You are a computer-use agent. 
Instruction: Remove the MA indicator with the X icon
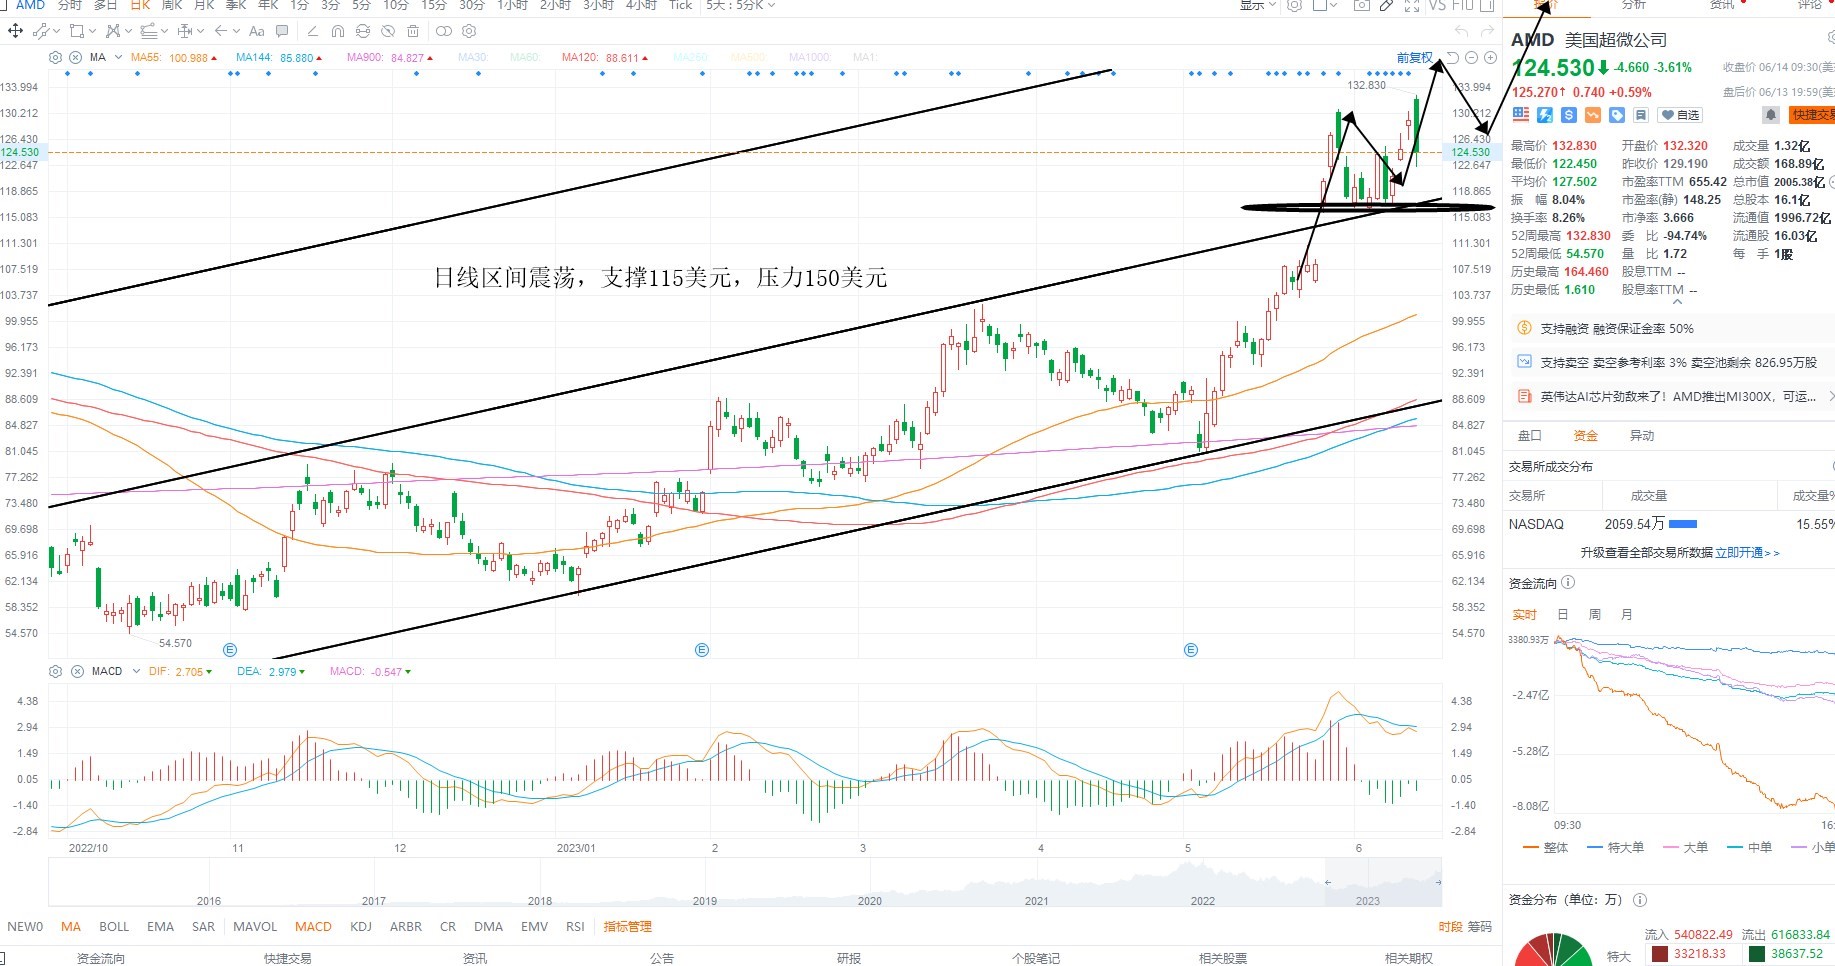coord(75,57)
